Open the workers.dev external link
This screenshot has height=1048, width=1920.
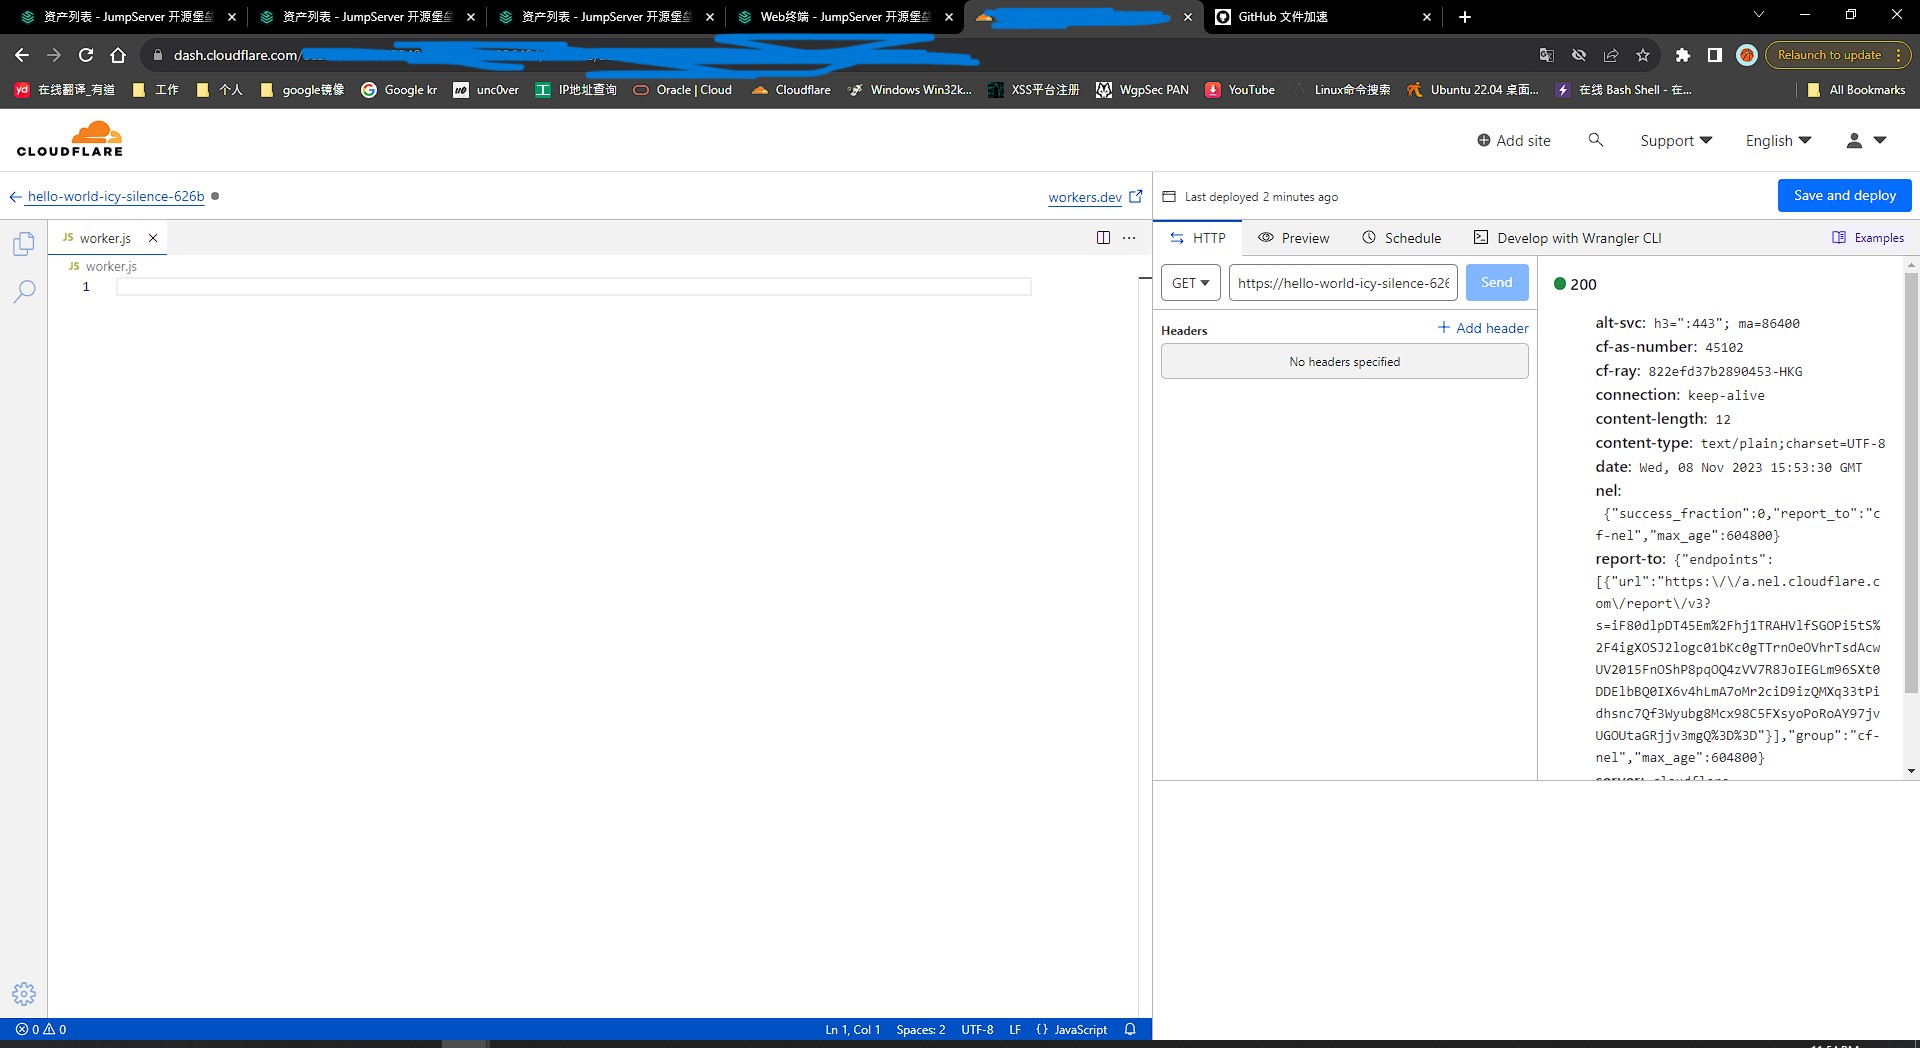pos(1095,197)
